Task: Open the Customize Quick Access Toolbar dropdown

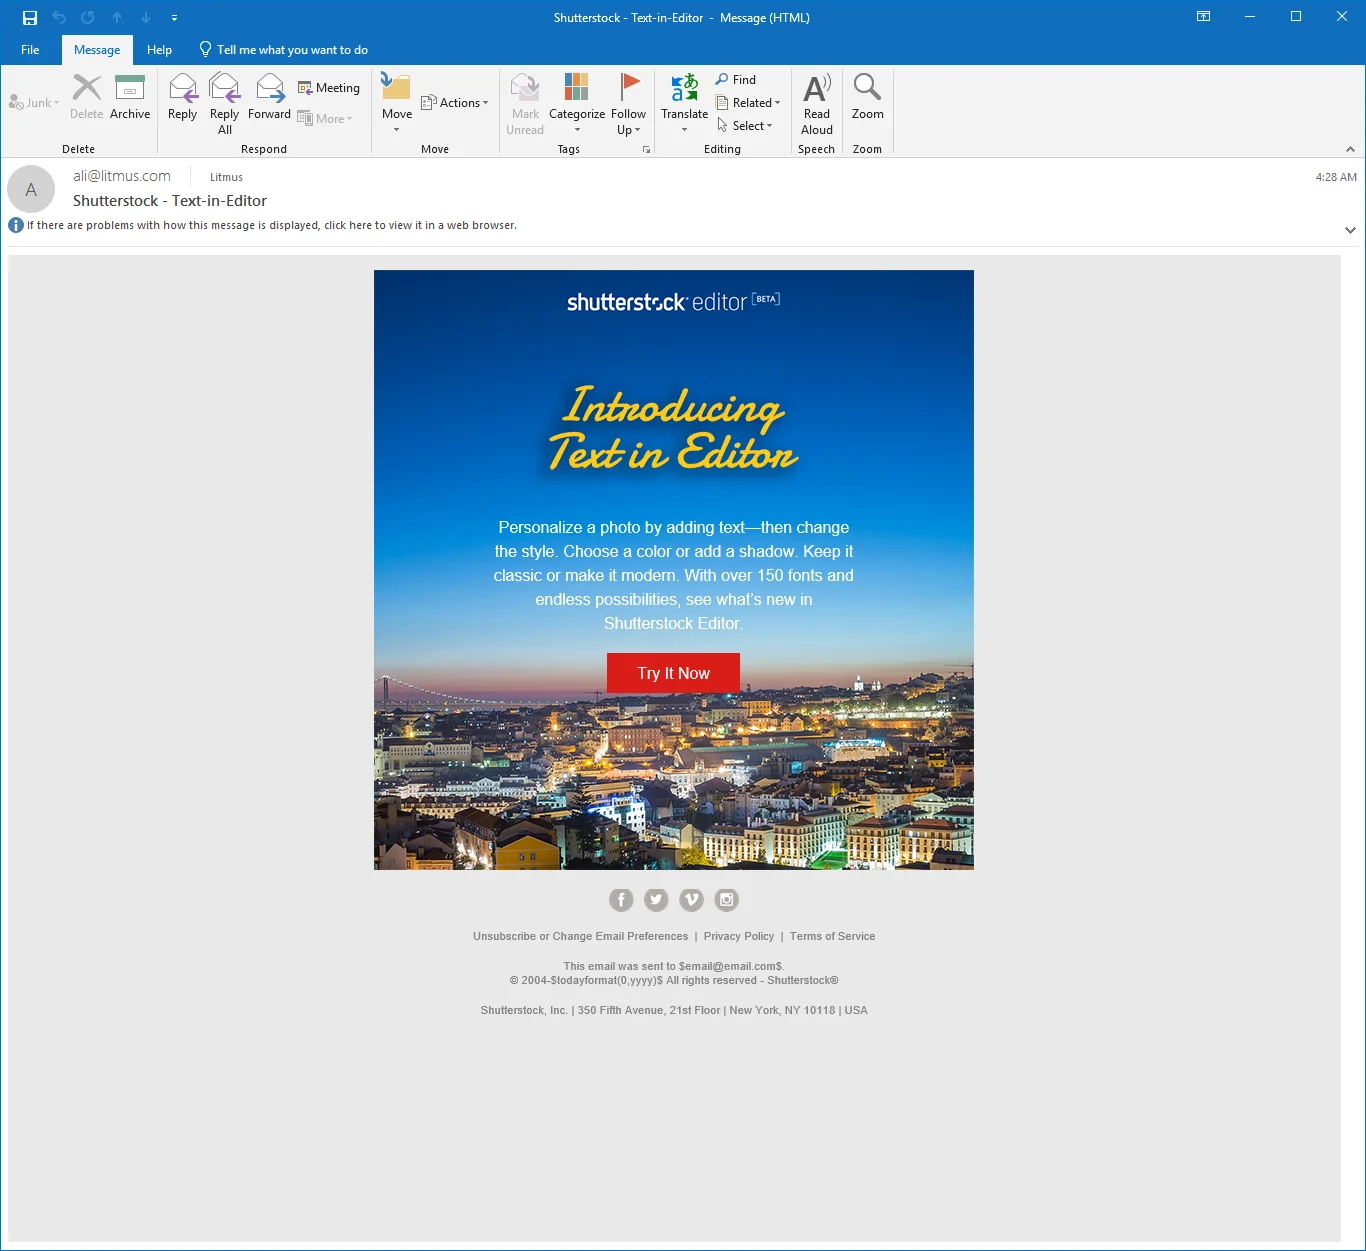Action: pyautogui.click(x=174, y=17)
